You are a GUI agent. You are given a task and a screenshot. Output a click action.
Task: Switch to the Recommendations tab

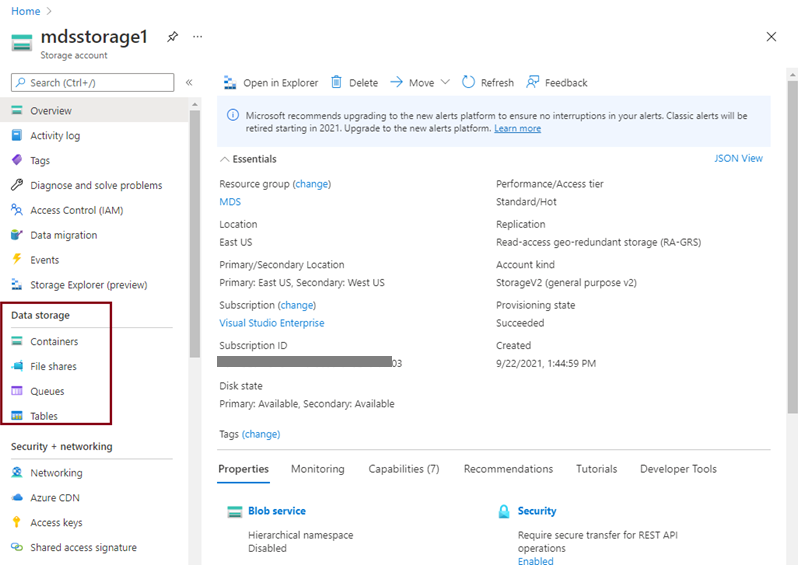point(508,469)
